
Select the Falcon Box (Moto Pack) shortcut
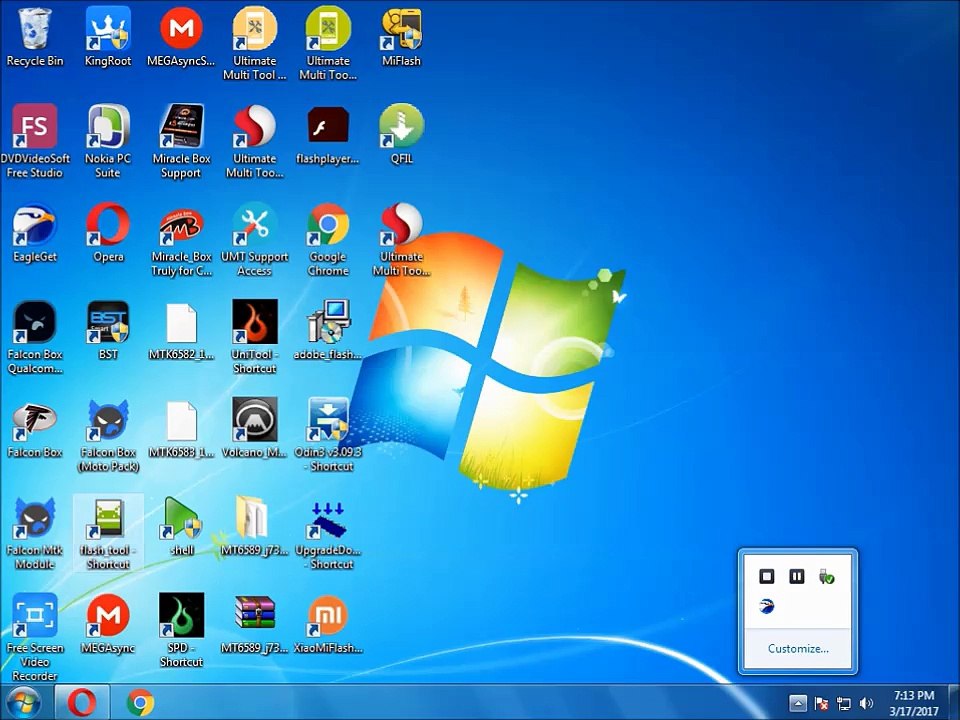click(108, 436)
